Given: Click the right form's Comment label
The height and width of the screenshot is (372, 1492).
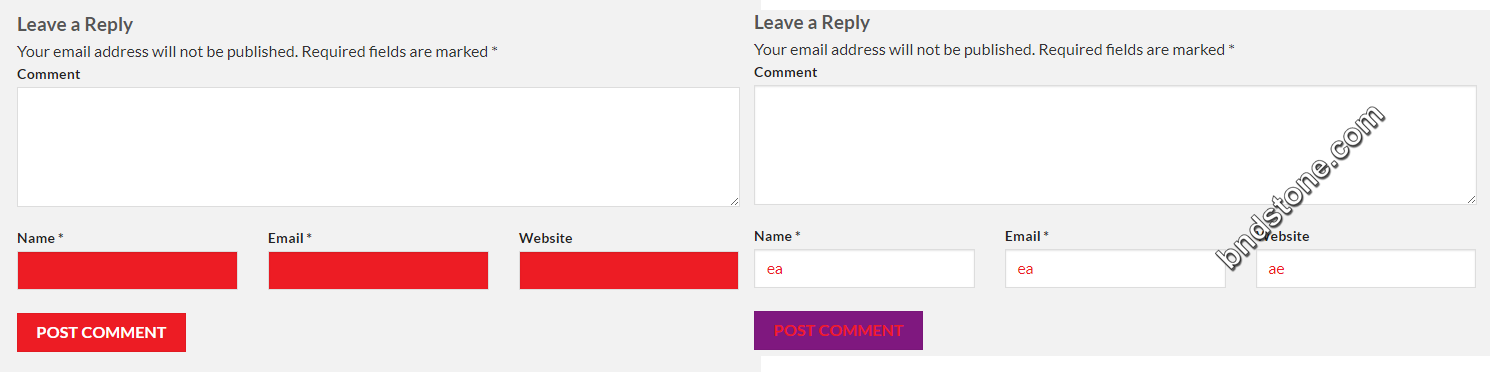Looking at the screenshot, I should pos(786,72).
